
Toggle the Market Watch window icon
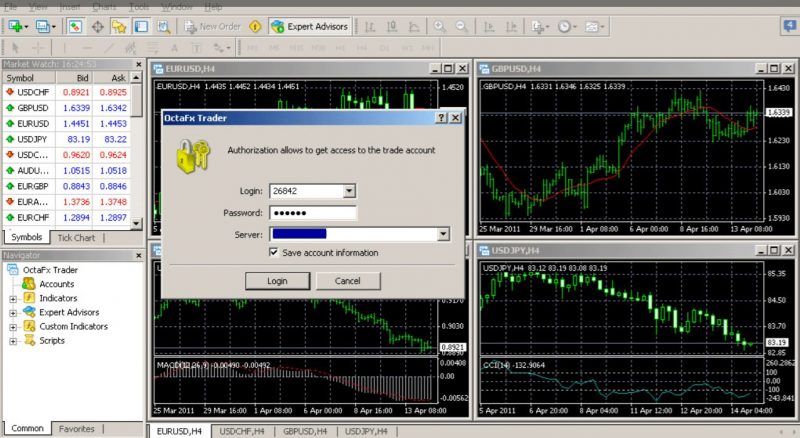pyautogui.click(x=75, y=27)
